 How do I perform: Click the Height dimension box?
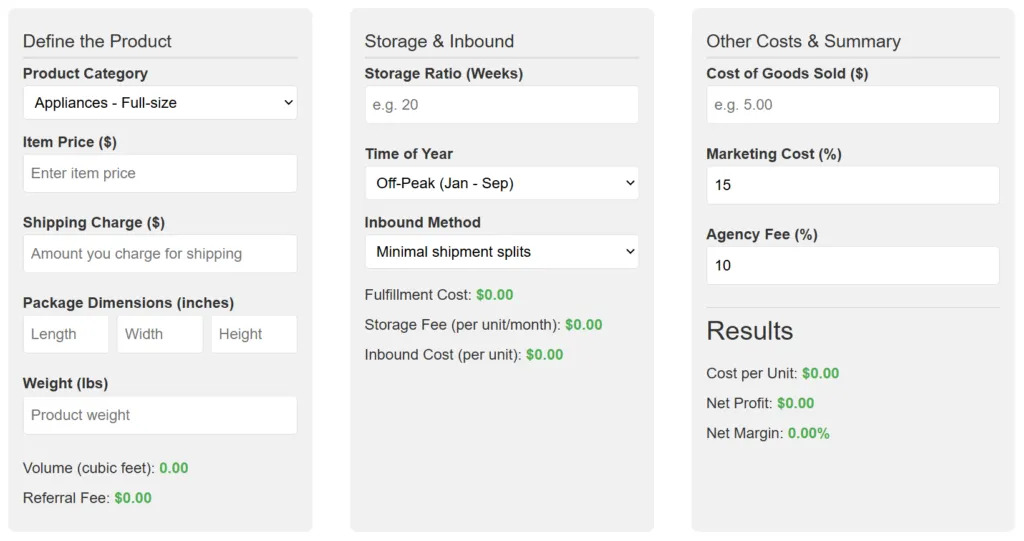(x=254, y=334)
